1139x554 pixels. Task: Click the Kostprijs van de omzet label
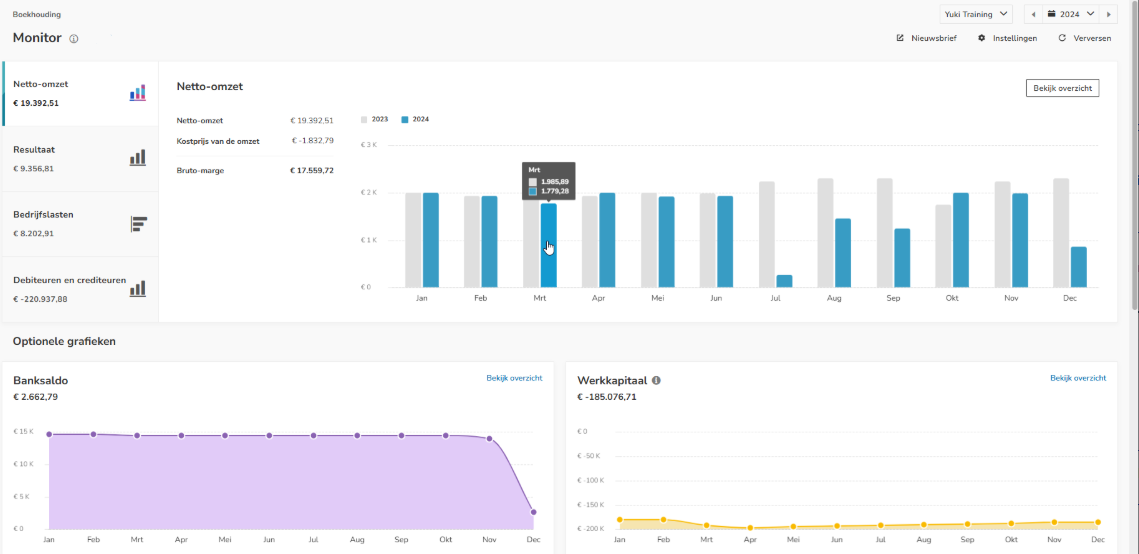pos(218,141)
